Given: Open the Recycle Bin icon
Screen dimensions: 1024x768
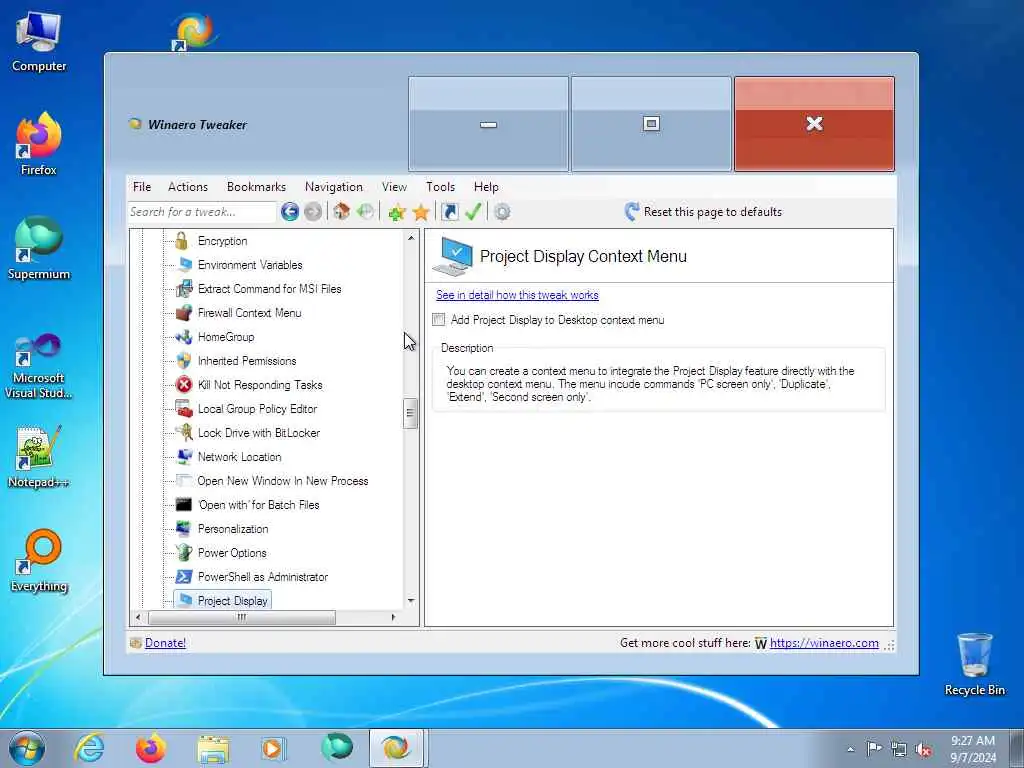Looking at the screenshot, I should pyautogui.click(x=974, y=664).
